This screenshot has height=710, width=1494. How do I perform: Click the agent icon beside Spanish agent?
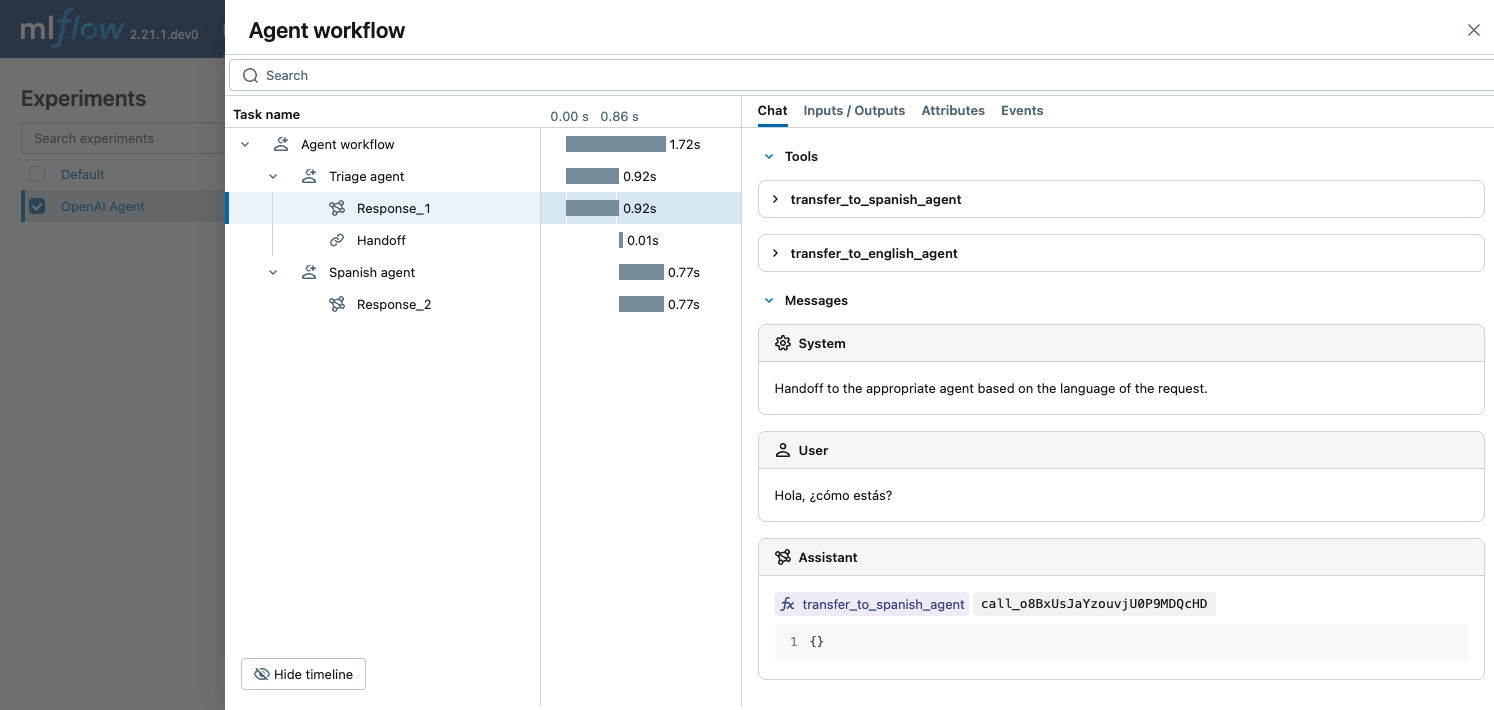click(309, 272)
